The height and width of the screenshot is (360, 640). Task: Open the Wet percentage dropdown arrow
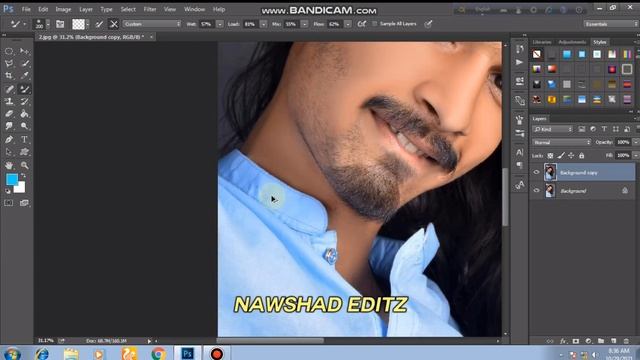[x=220, y=24]
